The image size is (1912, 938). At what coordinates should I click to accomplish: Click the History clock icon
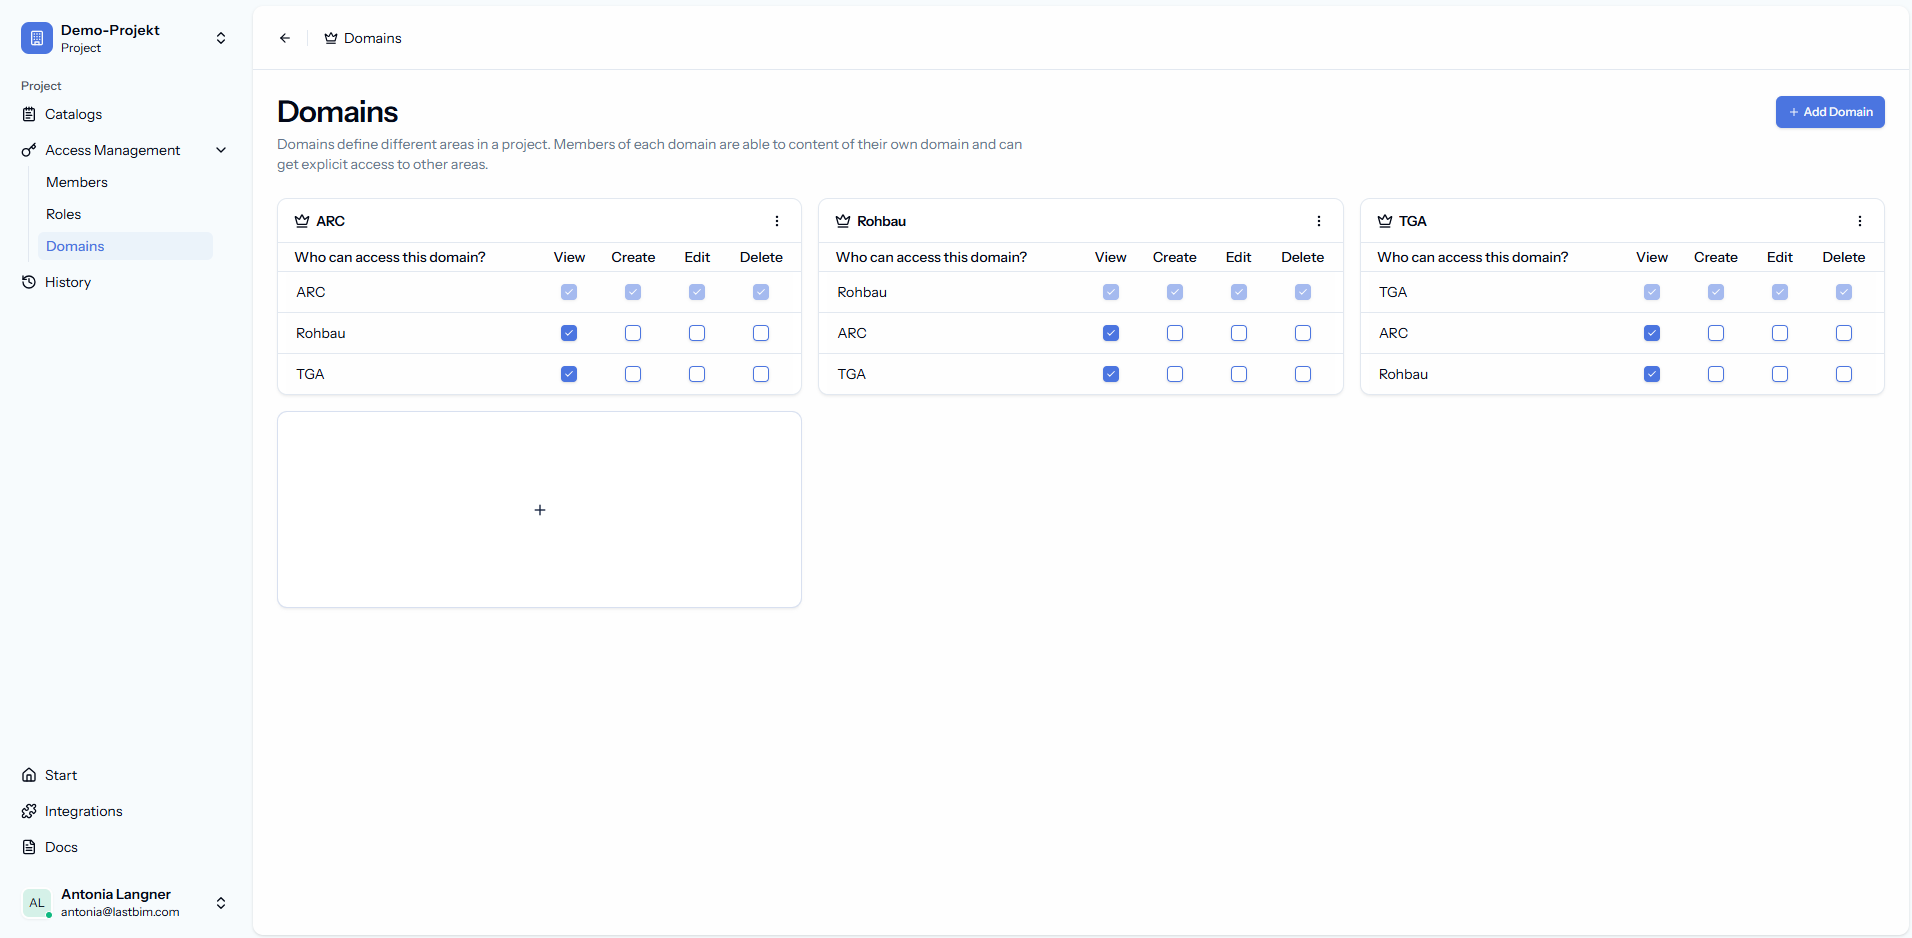point(29,282)
